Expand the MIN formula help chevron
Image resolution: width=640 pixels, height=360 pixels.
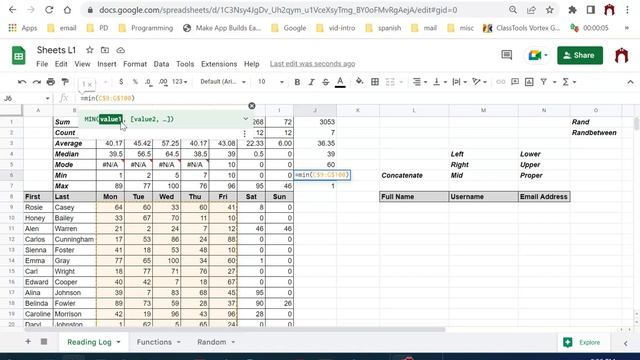tap(246, 119)
